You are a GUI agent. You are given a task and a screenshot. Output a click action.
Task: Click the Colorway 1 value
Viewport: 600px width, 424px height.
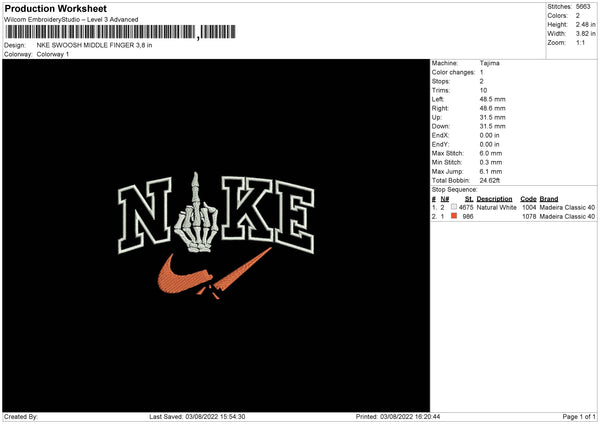click(53, 54)
